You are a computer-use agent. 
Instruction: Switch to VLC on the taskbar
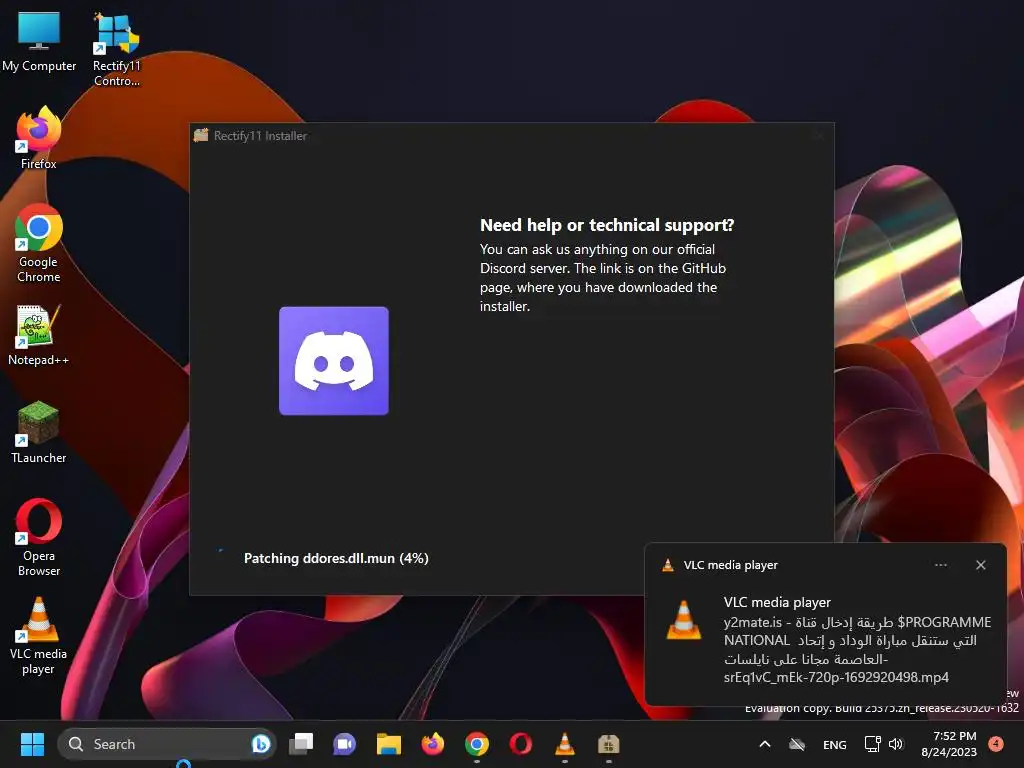565,744
